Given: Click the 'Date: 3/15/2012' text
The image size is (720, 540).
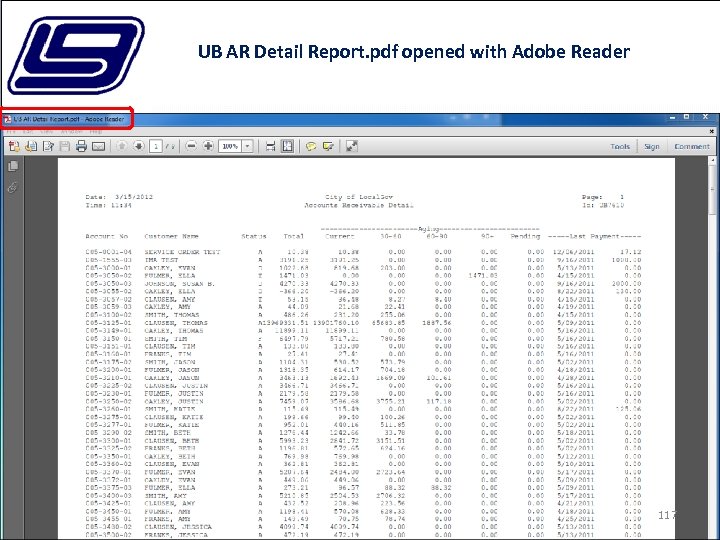Looking at the screenshot, I should coord(119,197).
